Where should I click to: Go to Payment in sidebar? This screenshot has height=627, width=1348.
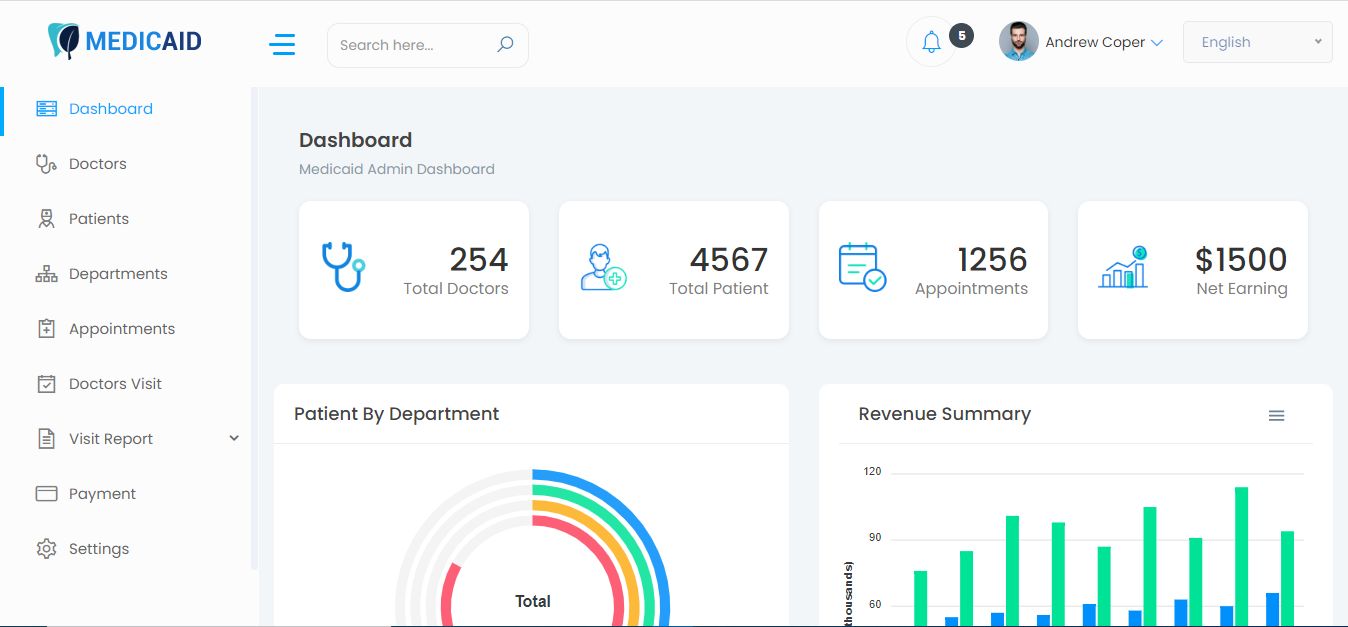[x=102, y=494]
